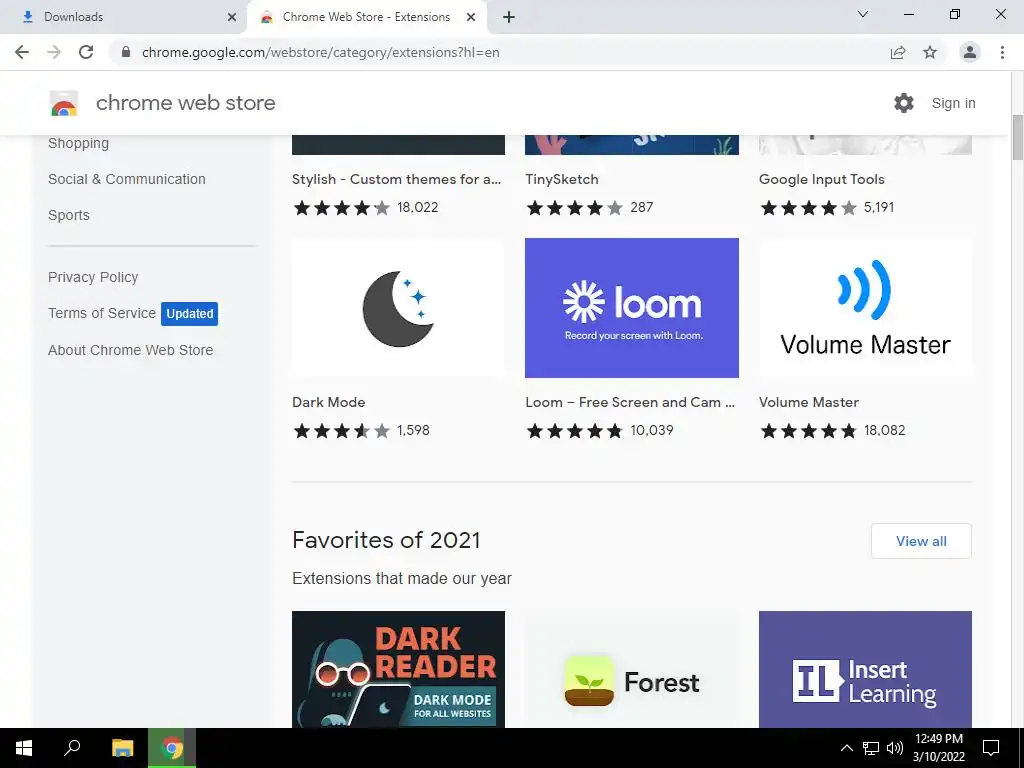The height and width of the screenshot is (768, 1024).
Task: Click TinySketch star rating 287
Action: 590,208
